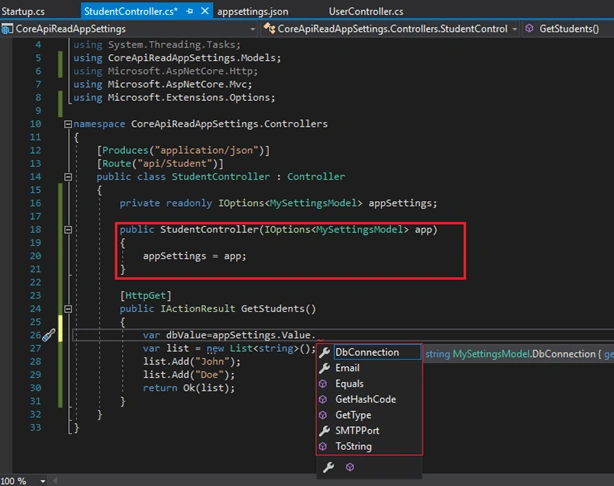
Task: Open the GetStudents() member dropdown
Action: 569,29
